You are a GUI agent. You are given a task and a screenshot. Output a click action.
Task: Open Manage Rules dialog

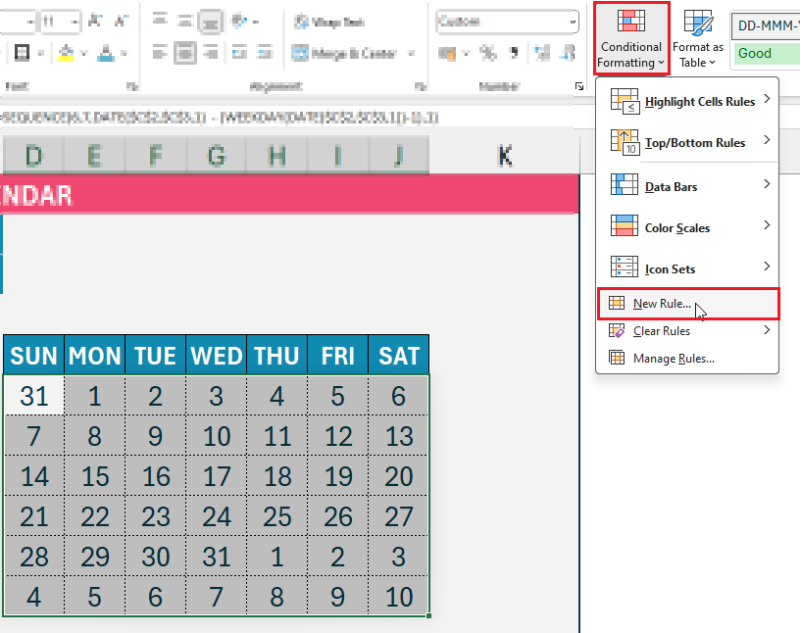tap(673, 358)
